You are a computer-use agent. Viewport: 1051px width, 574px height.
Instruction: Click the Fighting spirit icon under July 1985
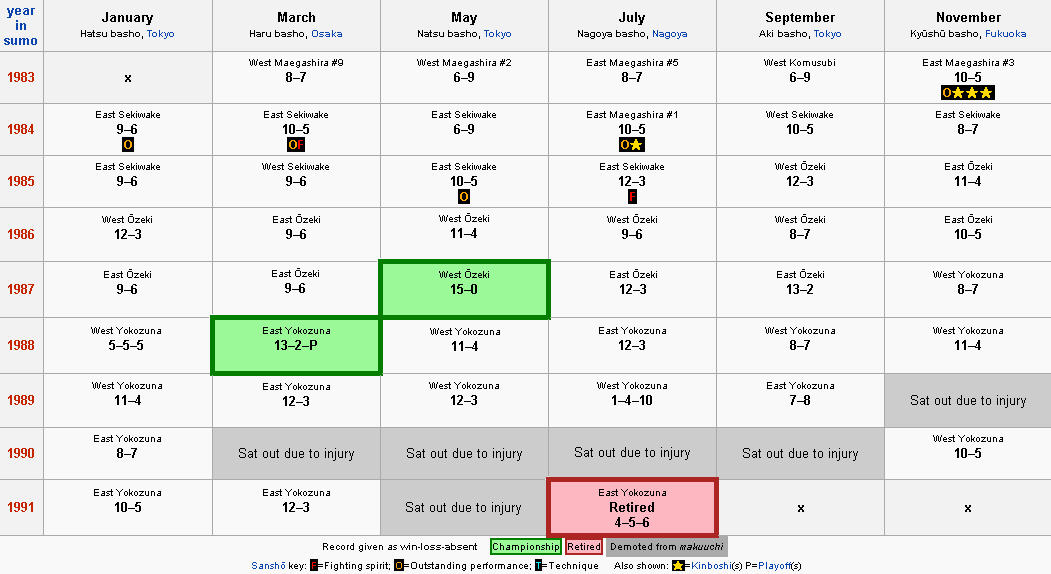click(x=632, y=196)
